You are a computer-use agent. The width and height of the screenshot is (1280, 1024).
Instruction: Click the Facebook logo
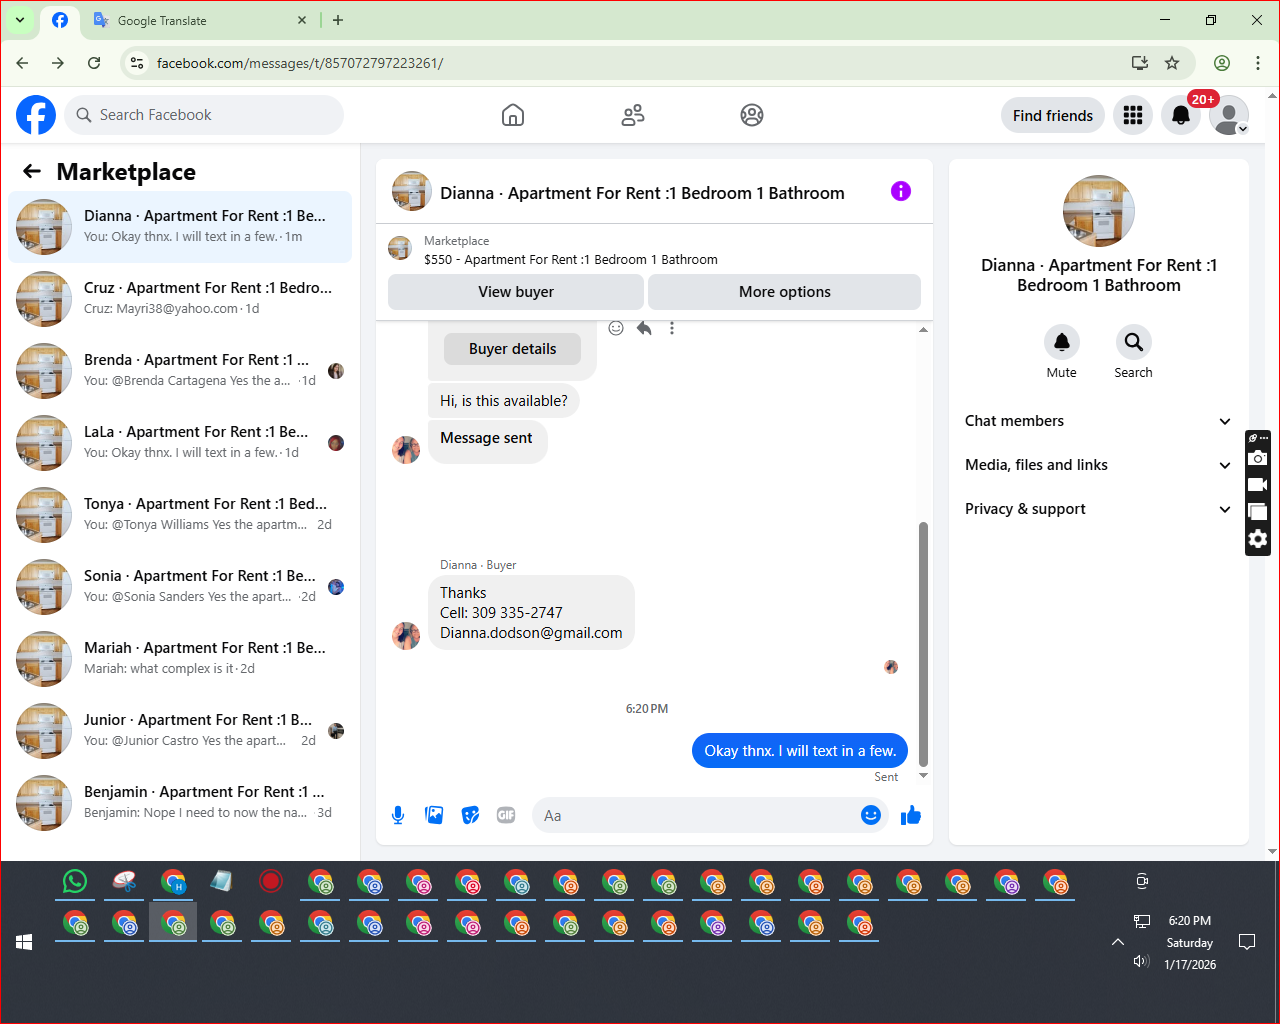point(36,115)
